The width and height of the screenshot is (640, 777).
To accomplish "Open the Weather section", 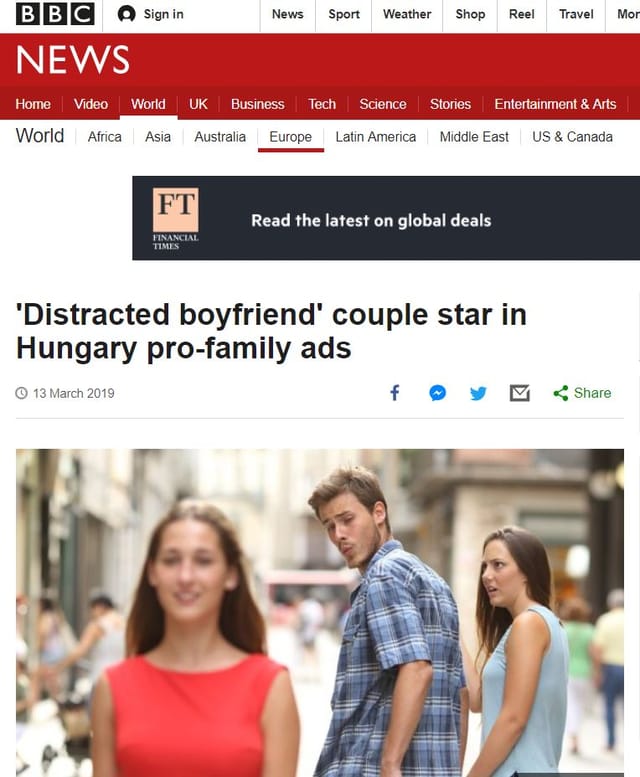I will coord(407,14).
